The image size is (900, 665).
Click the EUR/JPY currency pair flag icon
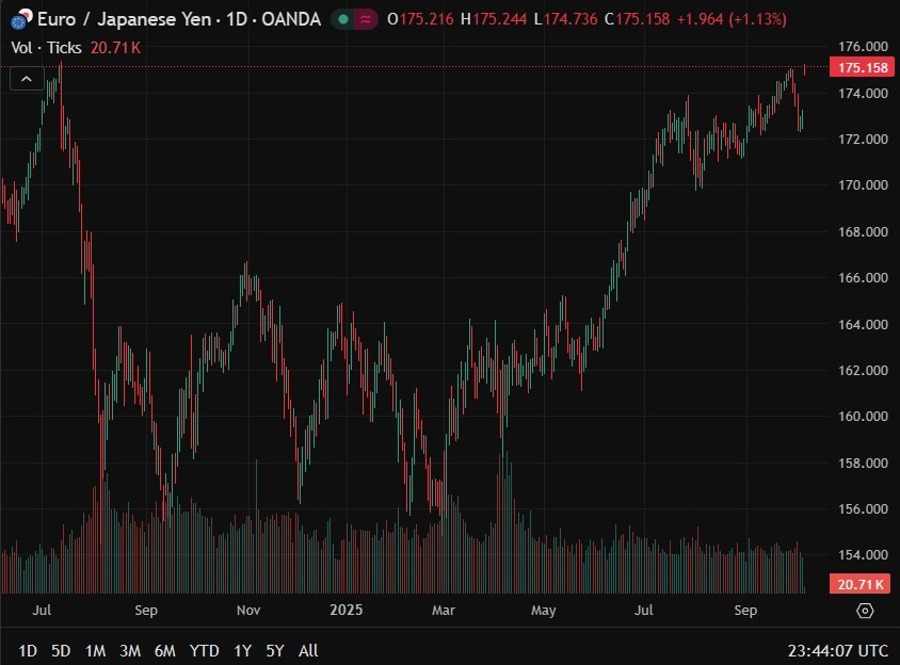[x=21, y=19]
